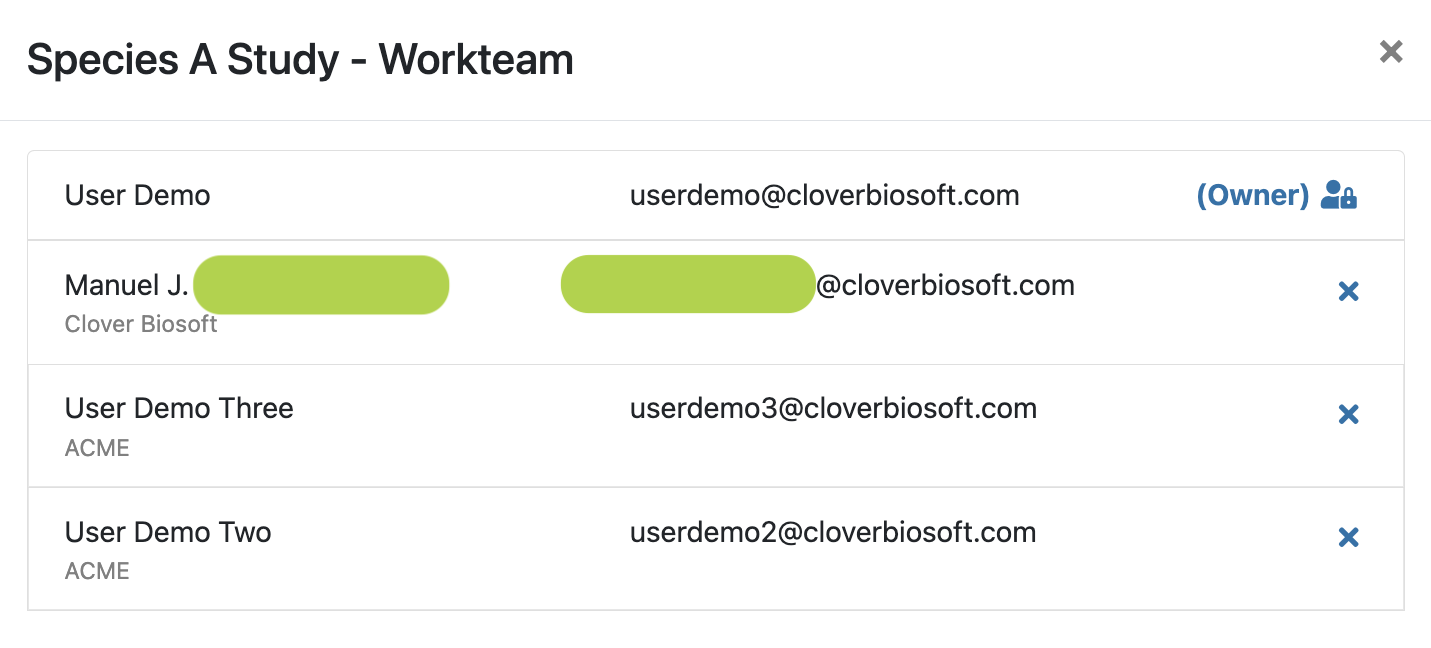Click the Species A Study - Workteam title

coord(300,60)
